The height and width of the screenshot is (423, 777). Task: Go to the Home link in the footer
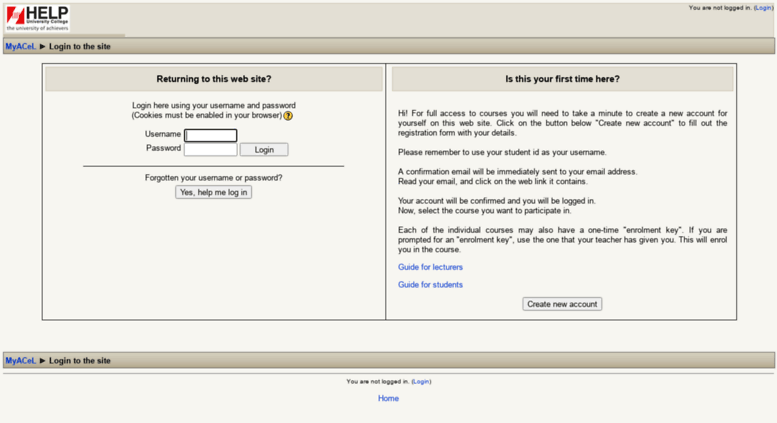388,398
